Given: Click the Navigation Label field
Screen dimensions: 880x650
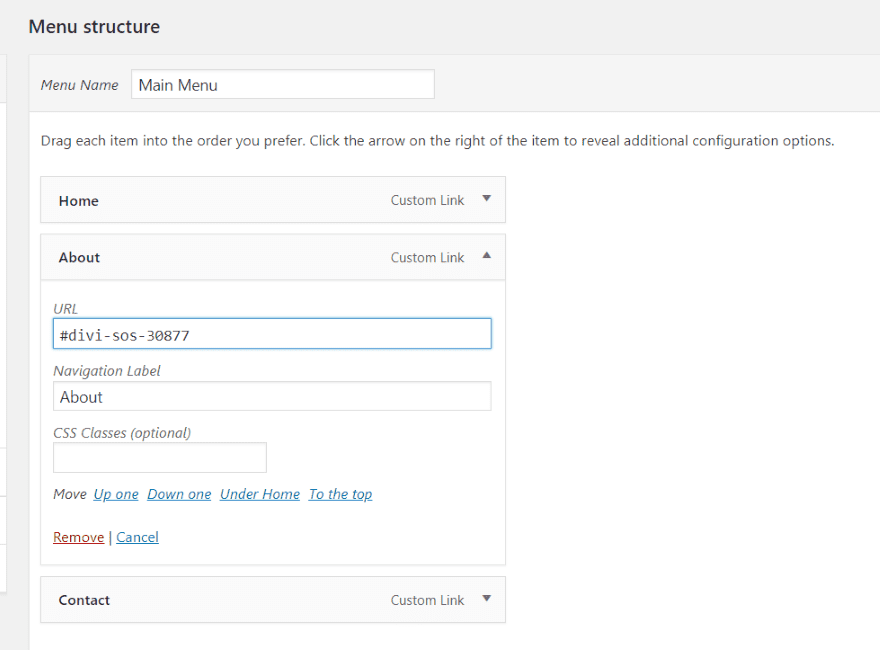Looking at the screenshot, I should 272,396.
